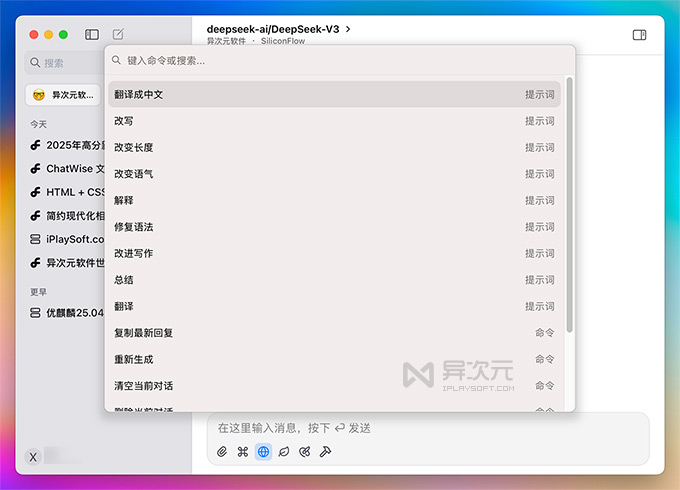Open the 异次元软件世 chat

[67, 263]
